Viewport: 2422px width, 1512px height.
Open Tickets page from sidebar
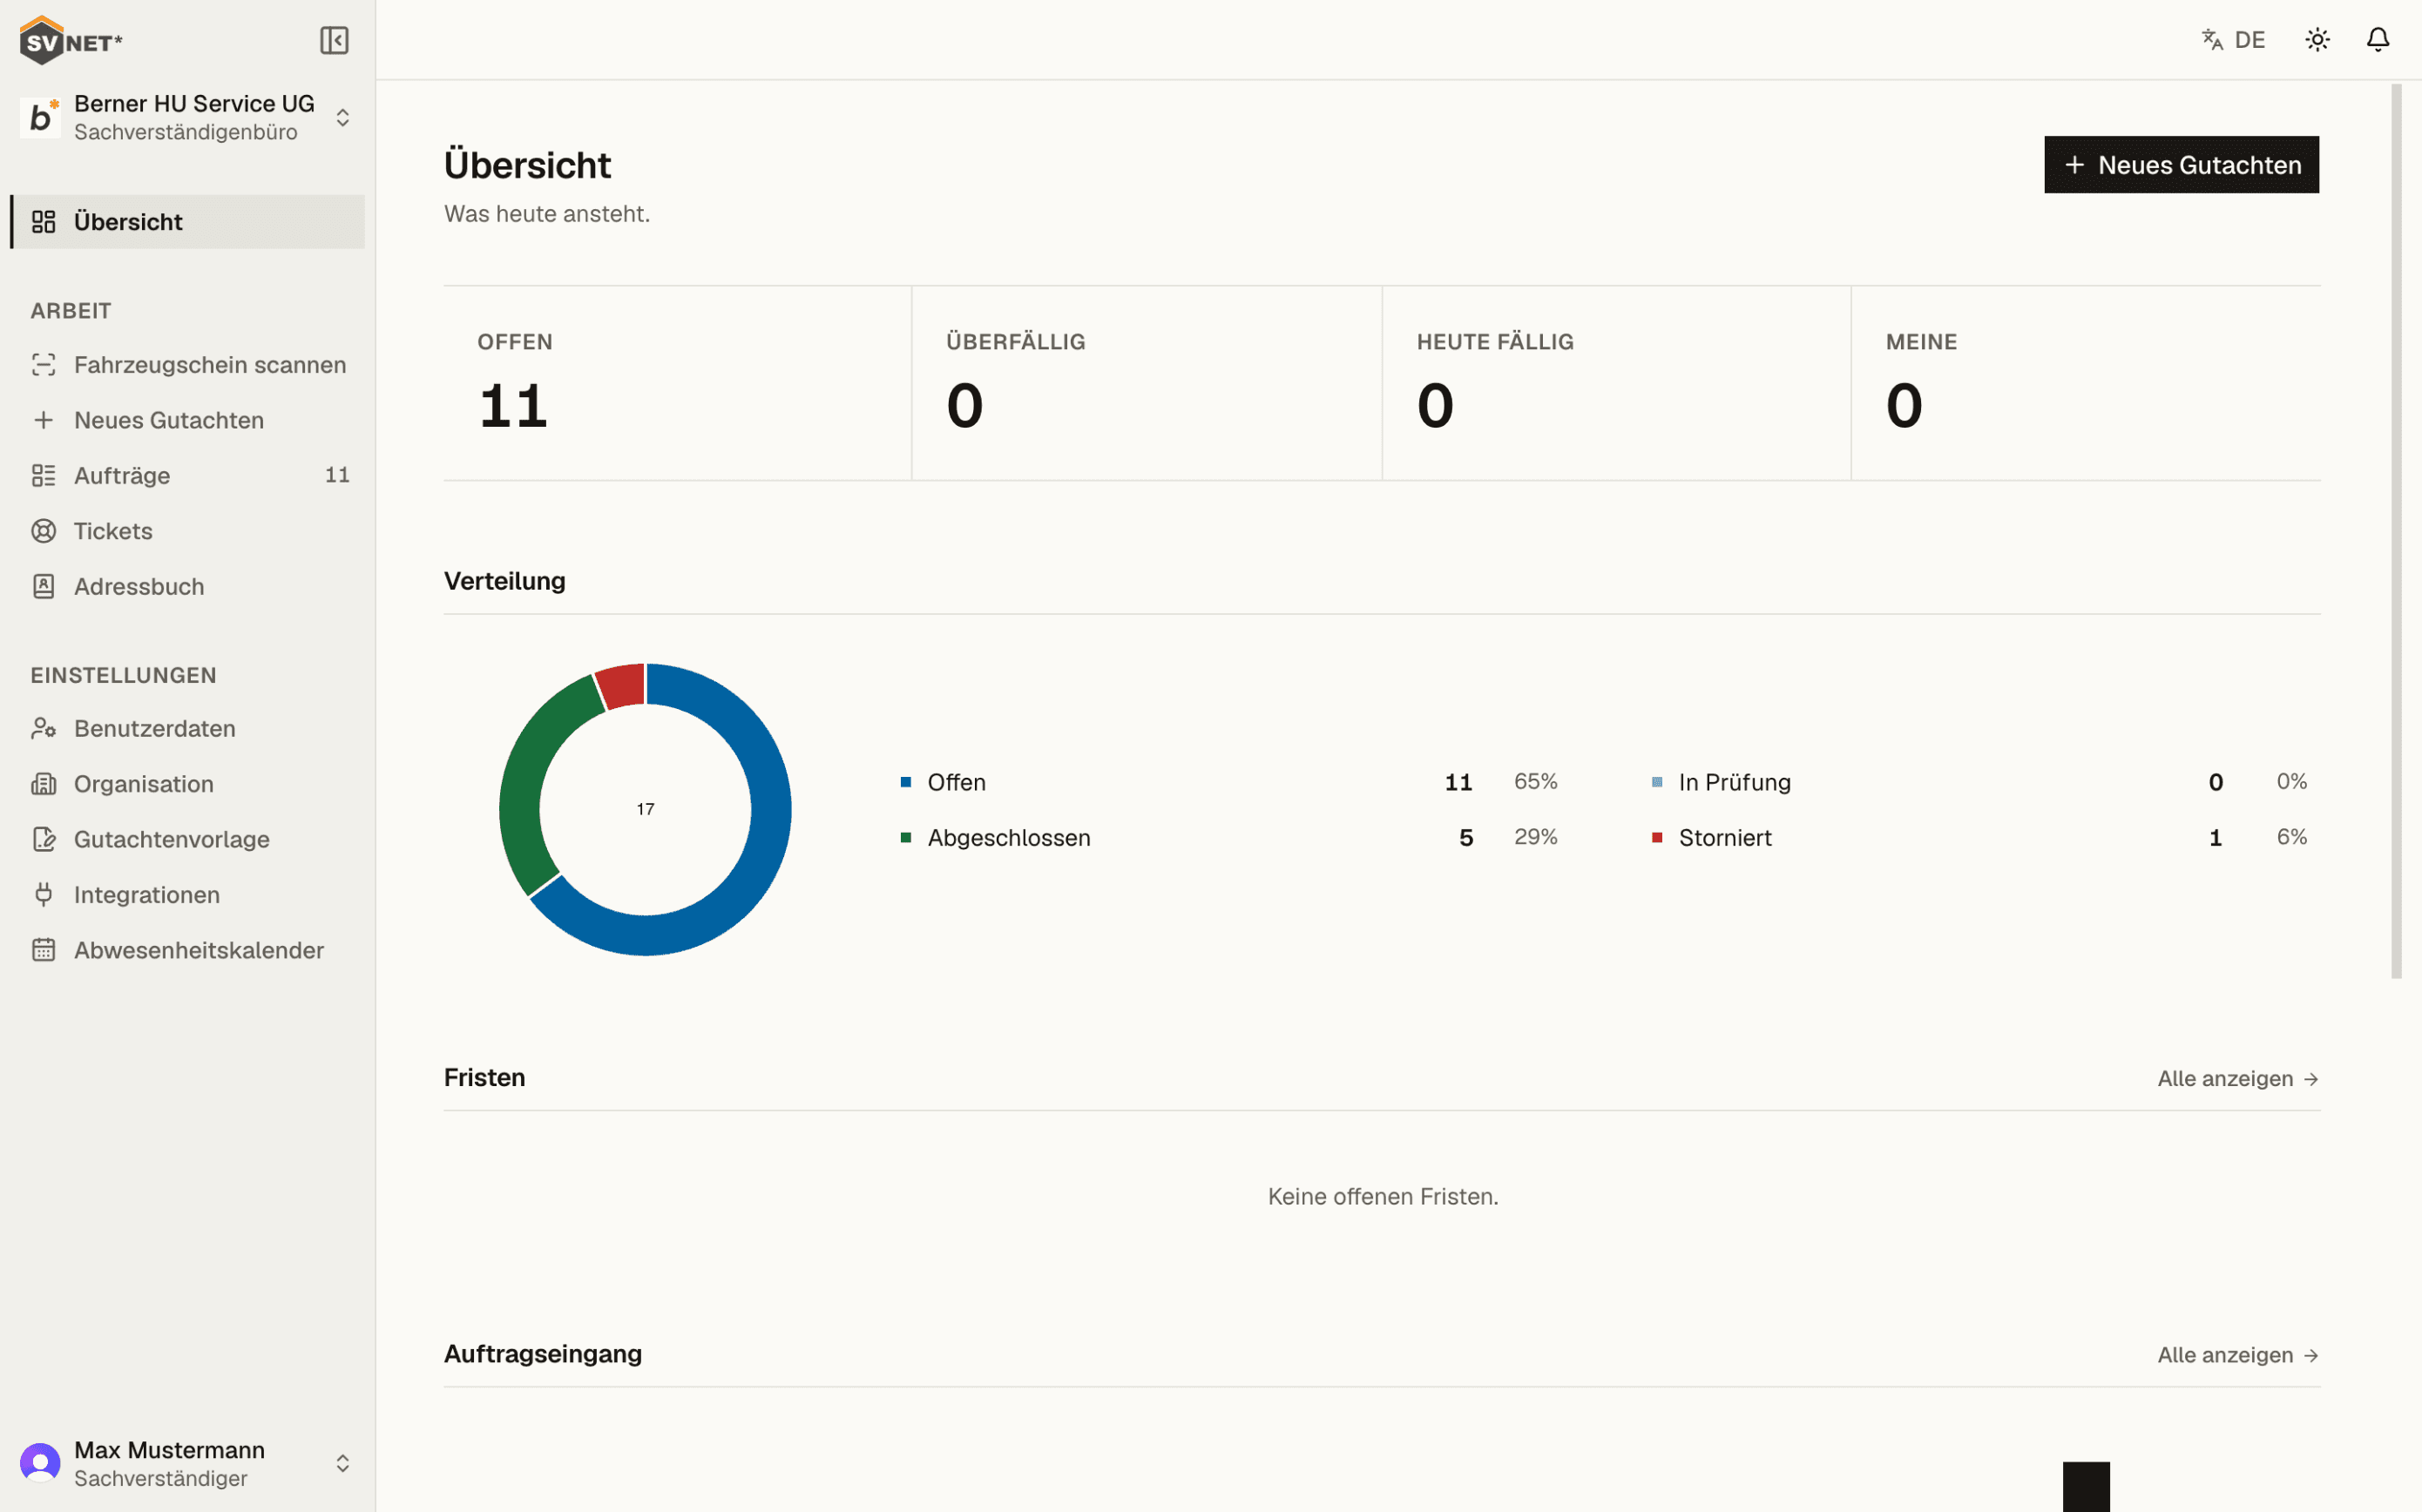click(x=188, y=531)
